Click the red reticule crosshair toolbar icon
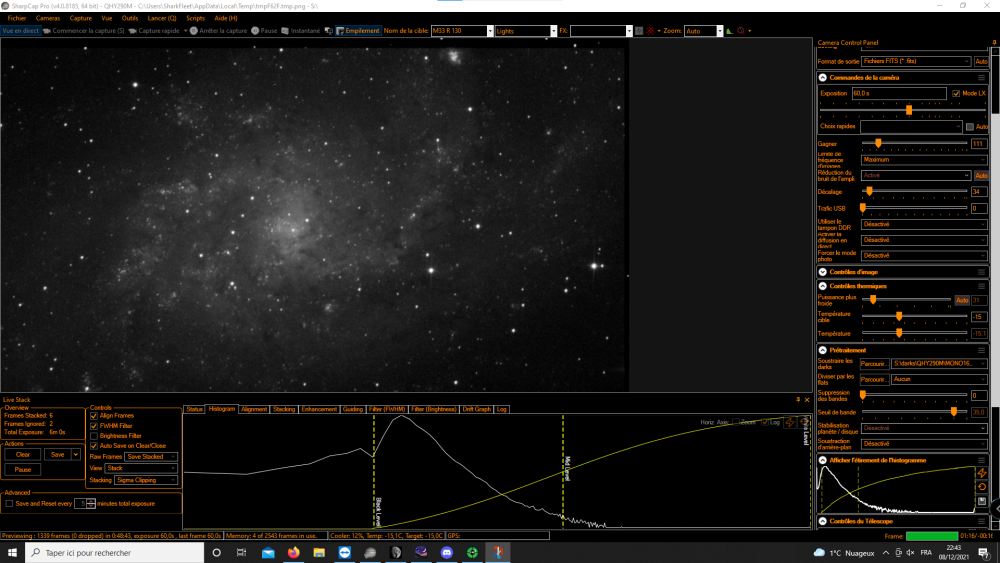Image resolution: width=1000 pixels, height=563 pixels. pos(651,31)
